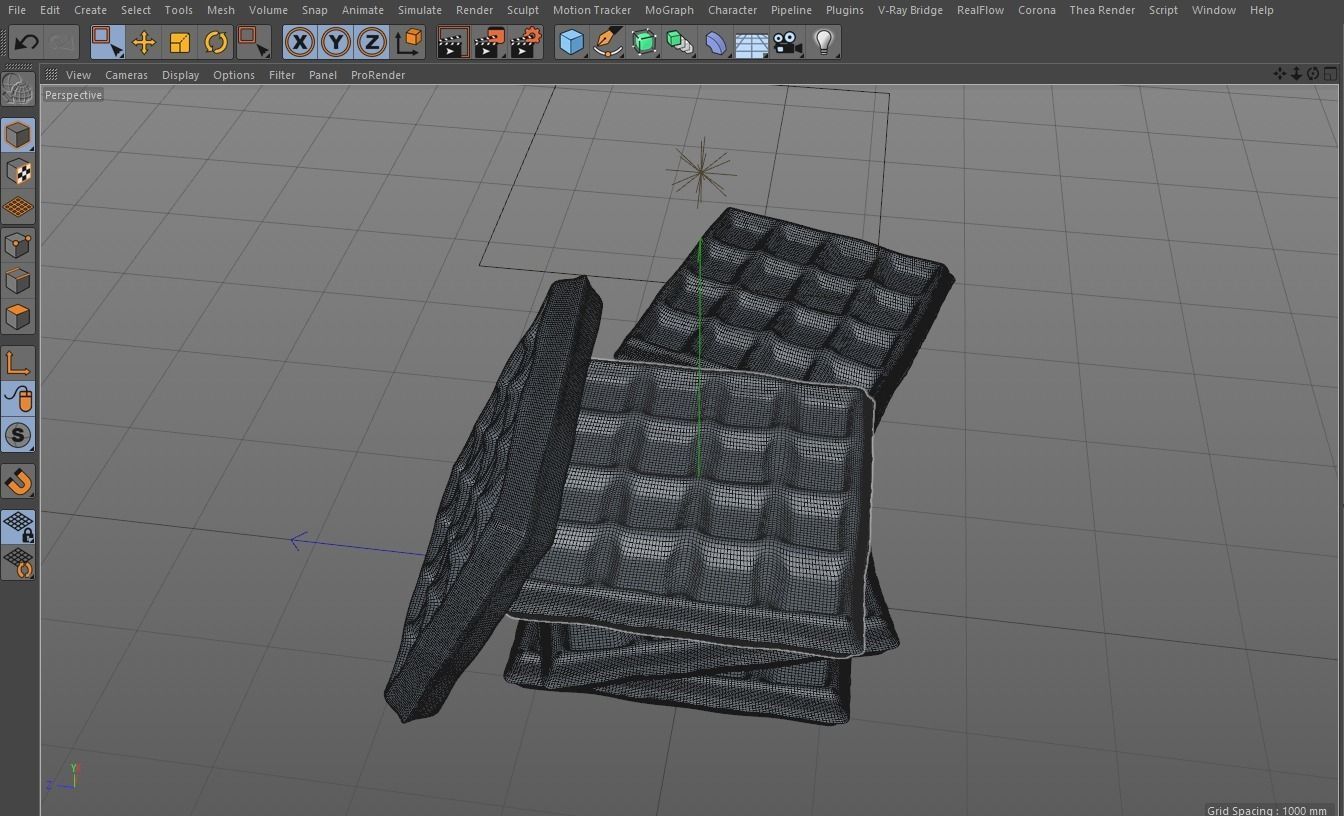Image resolution: width=1344 pixels, height=816 pixels.
Task: Toggle the coordinate system icon
Action: 409,42
